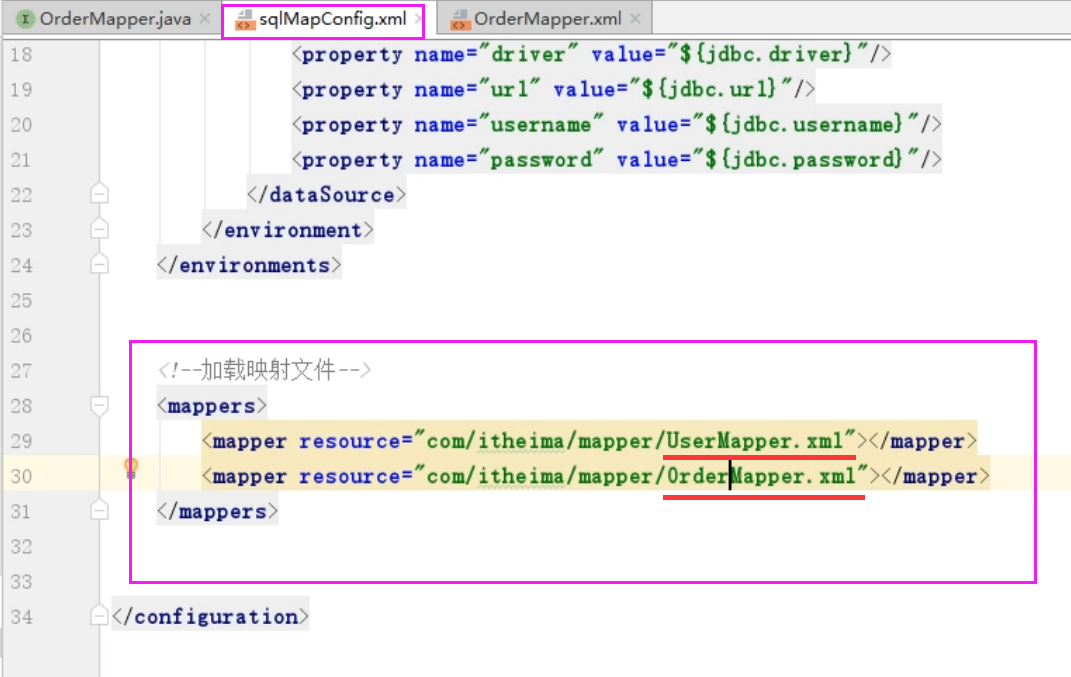Image resolution: width=1071 pixels, height=677 pixels.
Task: Place the cursor in the OrderMapper.xml resource path
Action: pyautogui.click(x=641, y=476)
